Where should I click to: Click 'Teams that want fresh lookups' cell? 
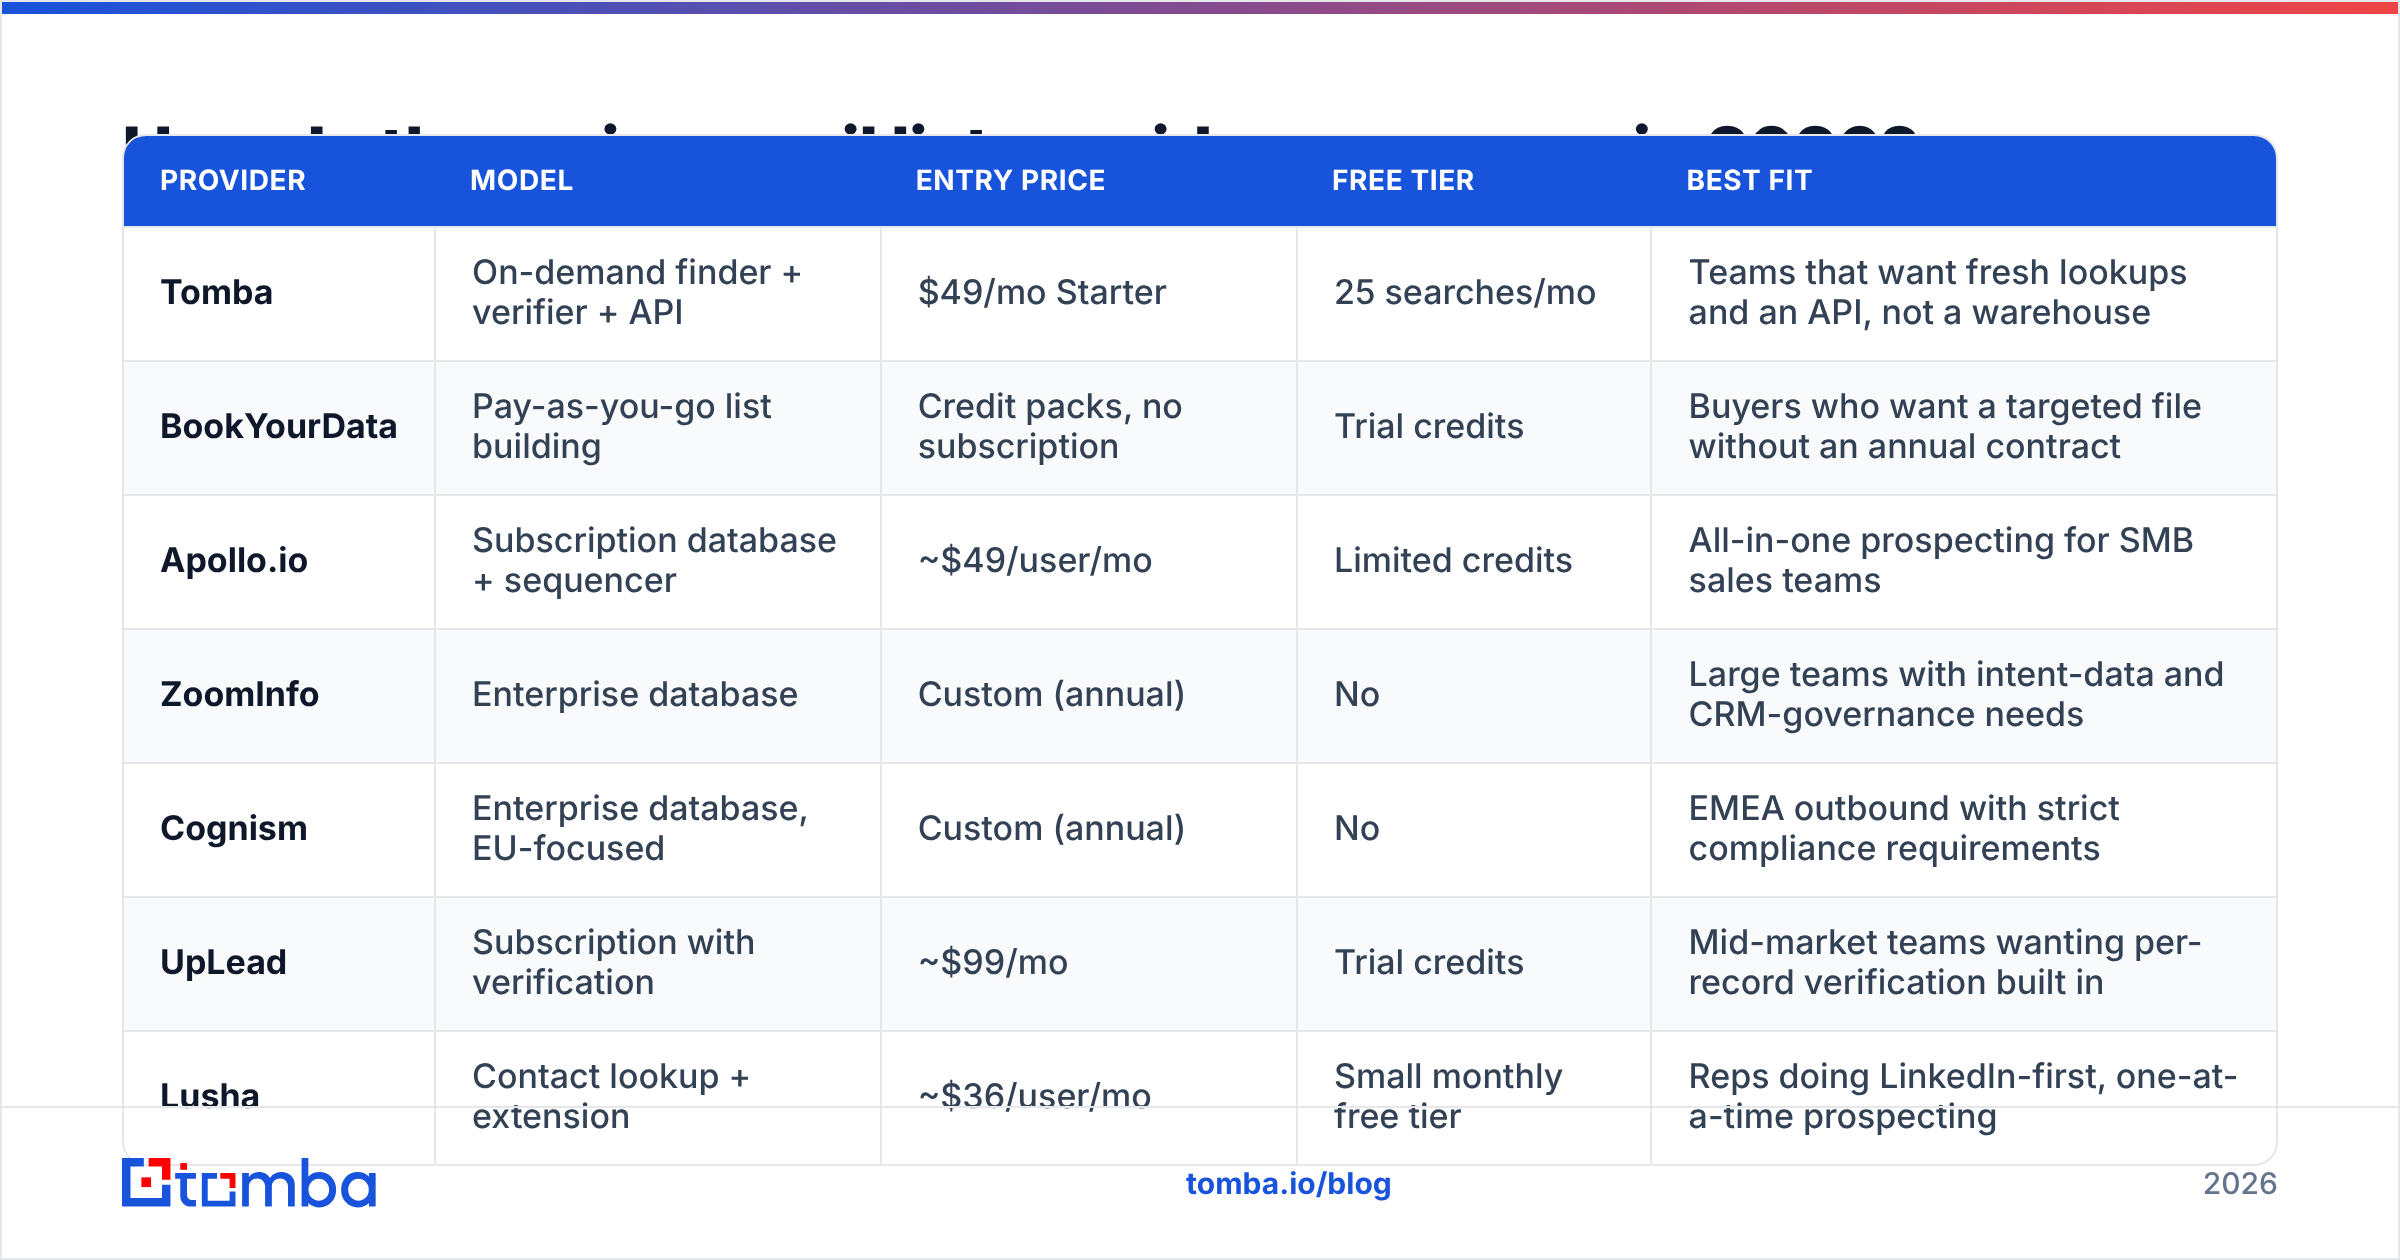click(x=1964, y=293)
